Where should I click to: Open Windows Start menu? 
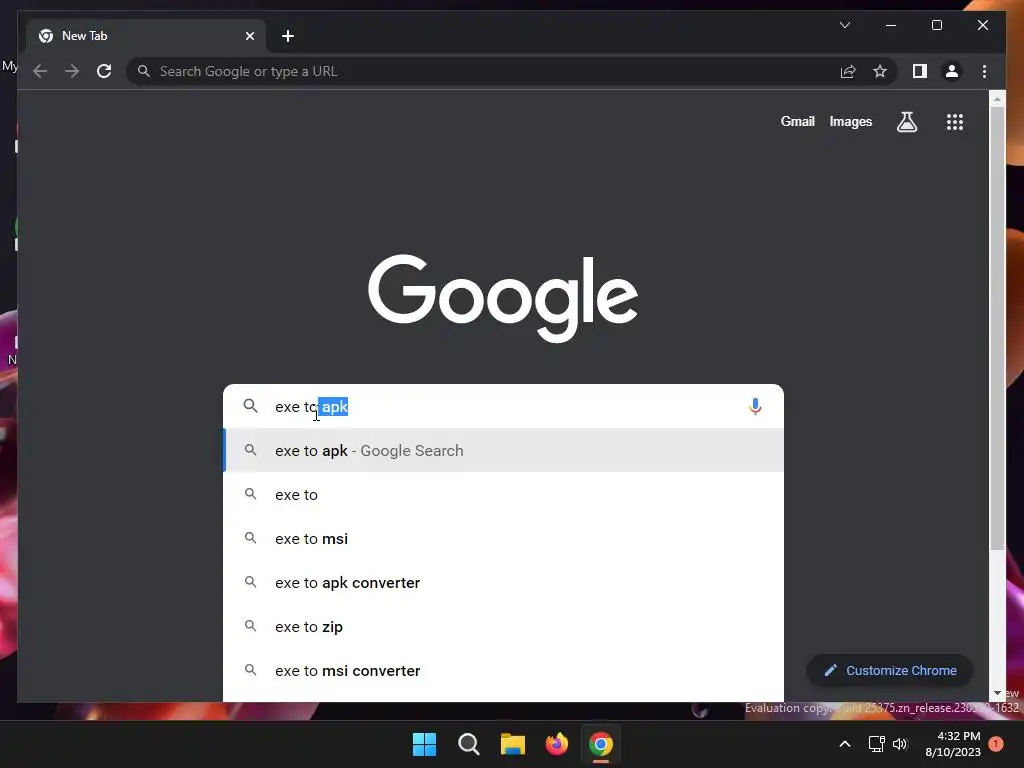(x=424, y=744)
